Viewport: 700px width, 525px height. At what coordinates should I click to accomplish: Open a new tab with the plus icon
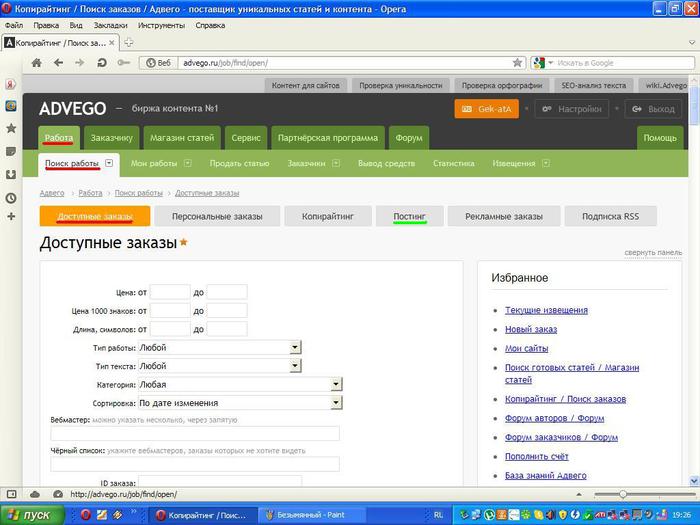129,43
